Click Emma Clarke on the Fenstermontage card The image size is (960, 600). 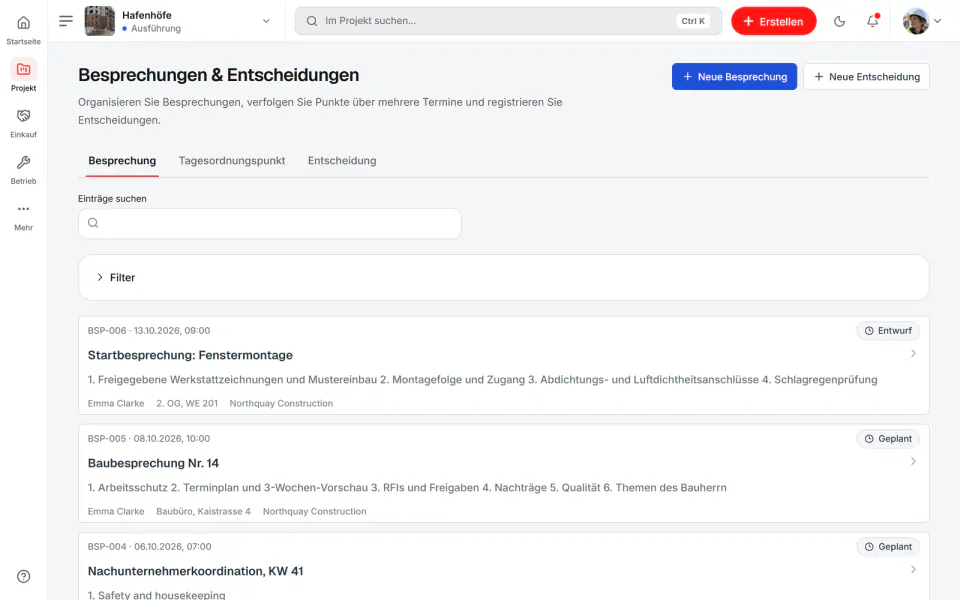116,403
